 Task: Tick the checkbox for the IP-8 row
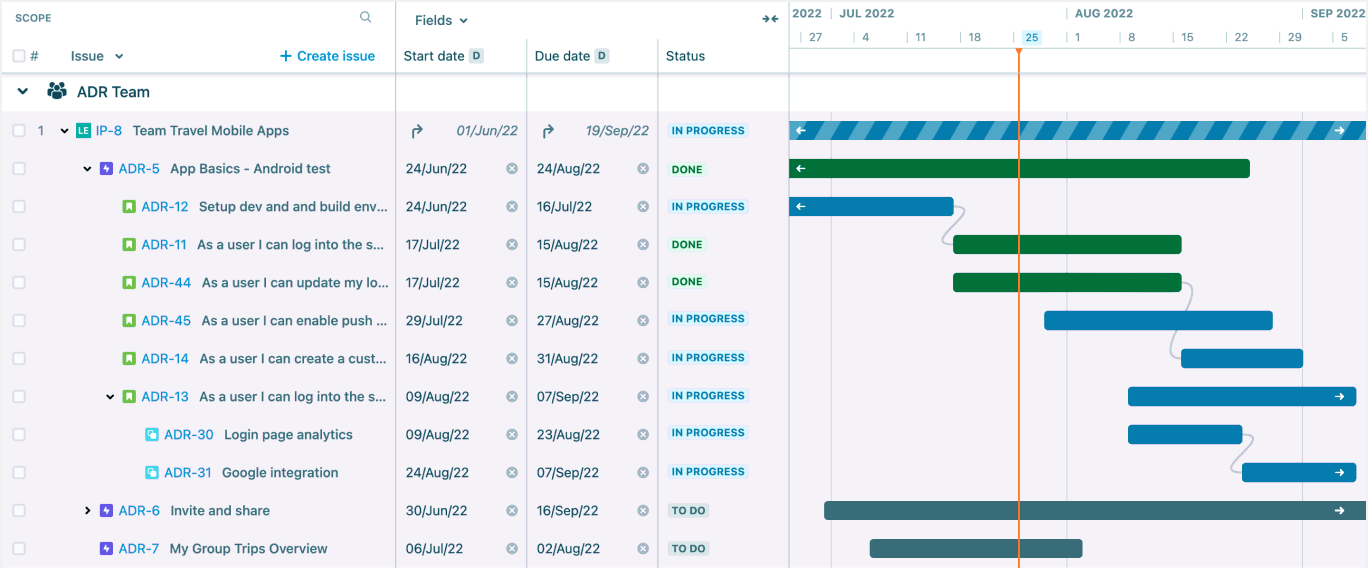(19, 131)
